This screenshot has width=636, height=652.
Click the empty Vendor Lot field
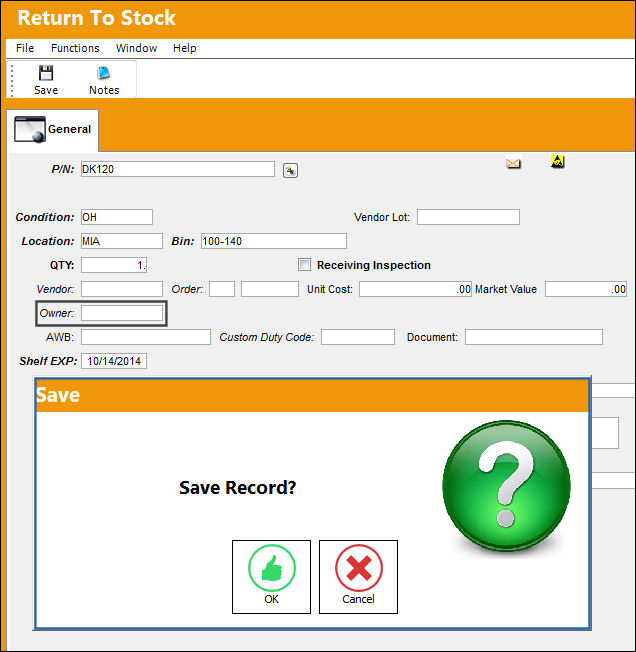point(468,217)
